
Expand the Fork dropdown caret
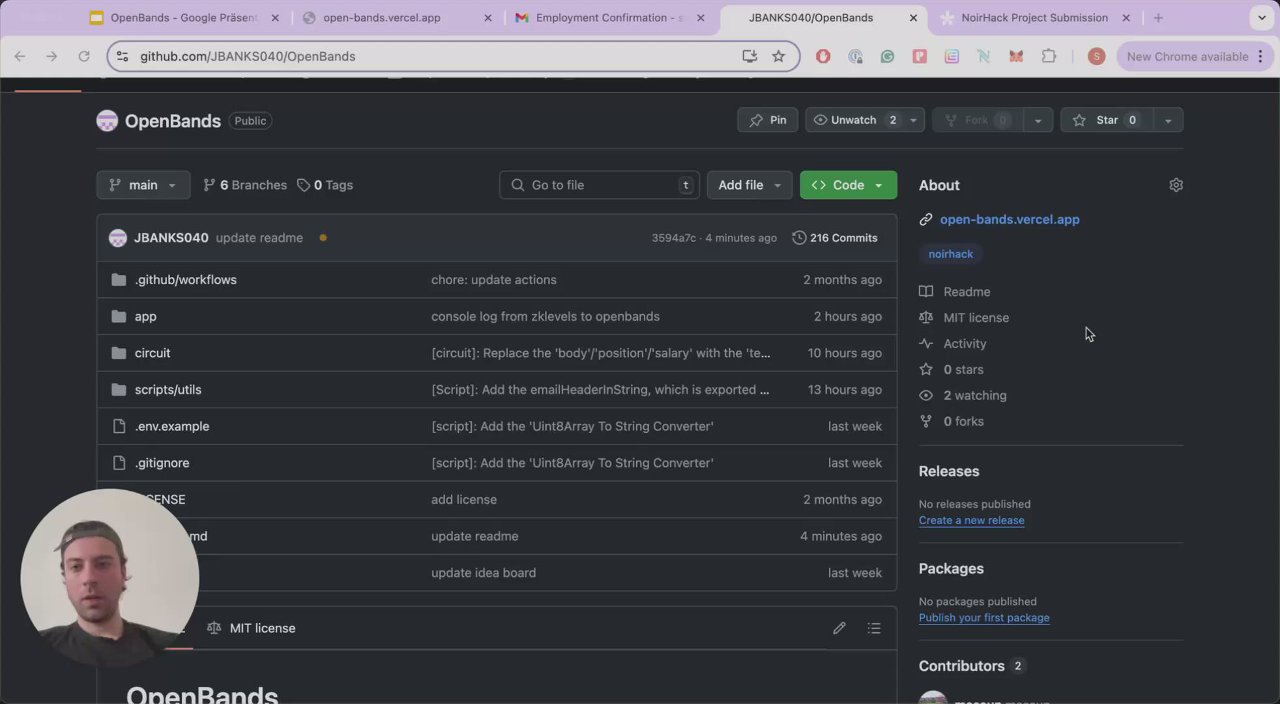[1038, 120]
